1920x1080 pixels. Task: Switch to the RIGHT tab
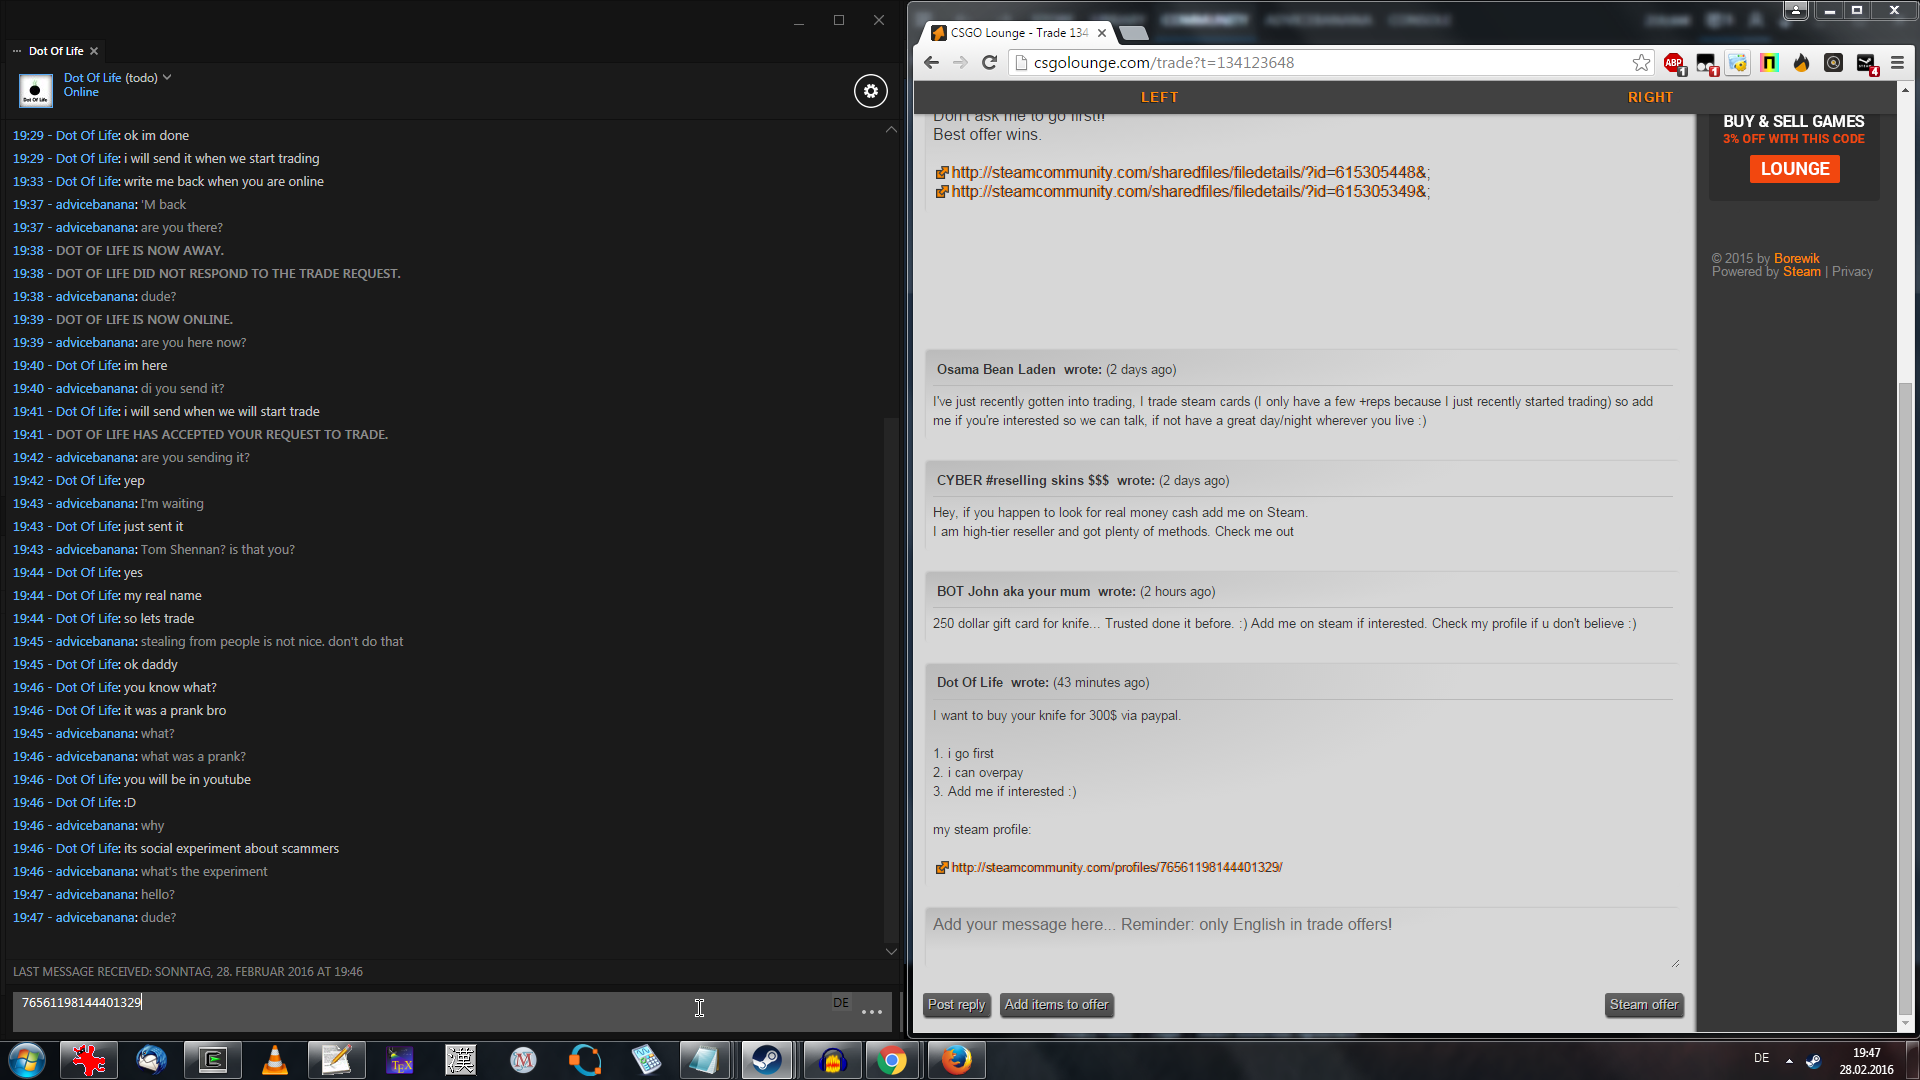1650,97
